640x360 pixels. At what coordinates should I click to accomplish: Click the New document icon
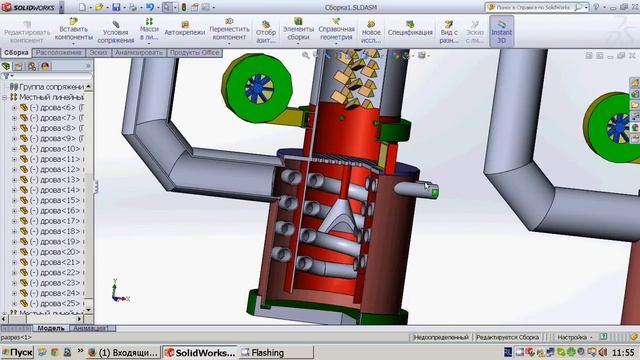point(82,7)
